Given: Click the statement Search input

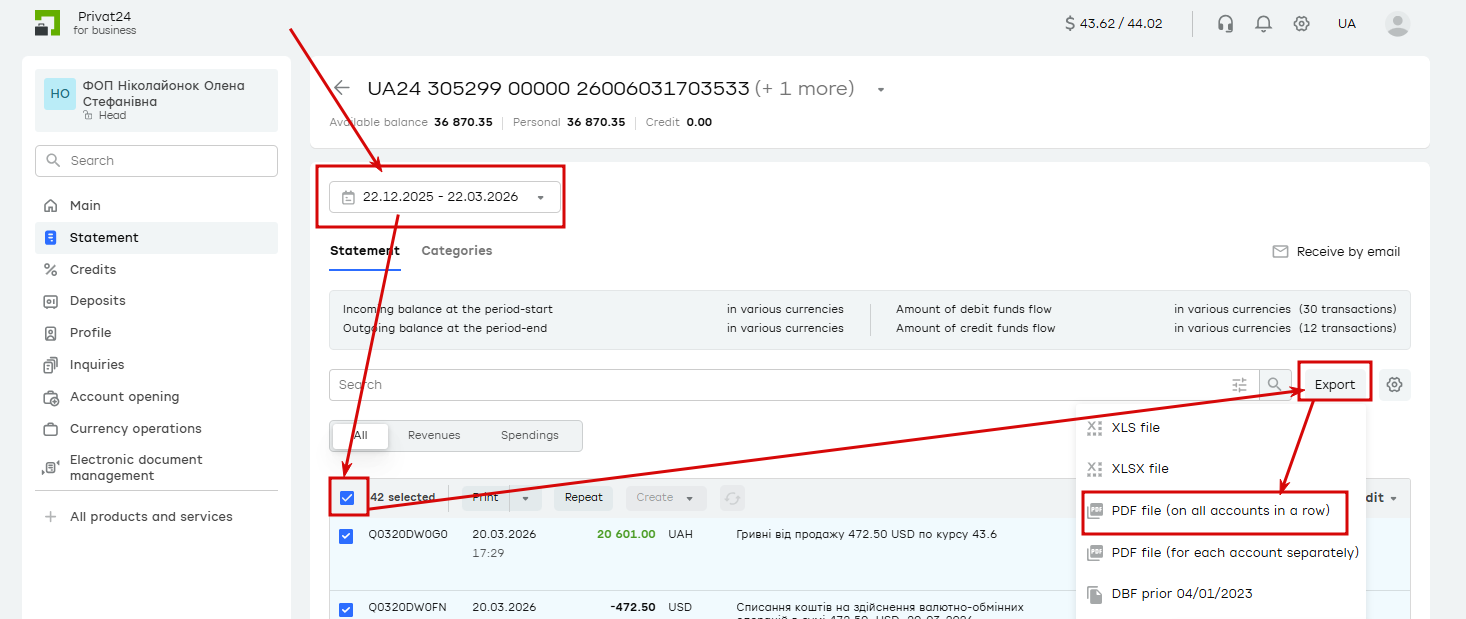Looking at the screenshot, I should coord(780,385).
